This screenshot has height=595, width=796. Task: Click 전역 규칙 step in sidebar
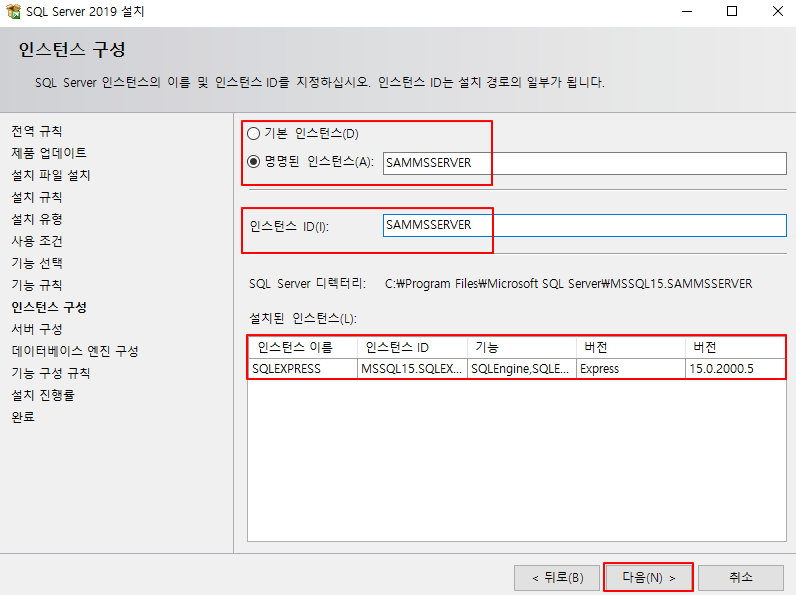point(37,131)
